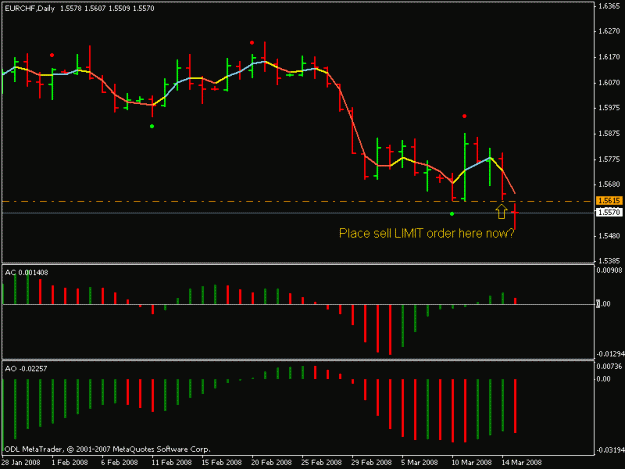Click the 1.5480 price scale value

click(609, 235)
